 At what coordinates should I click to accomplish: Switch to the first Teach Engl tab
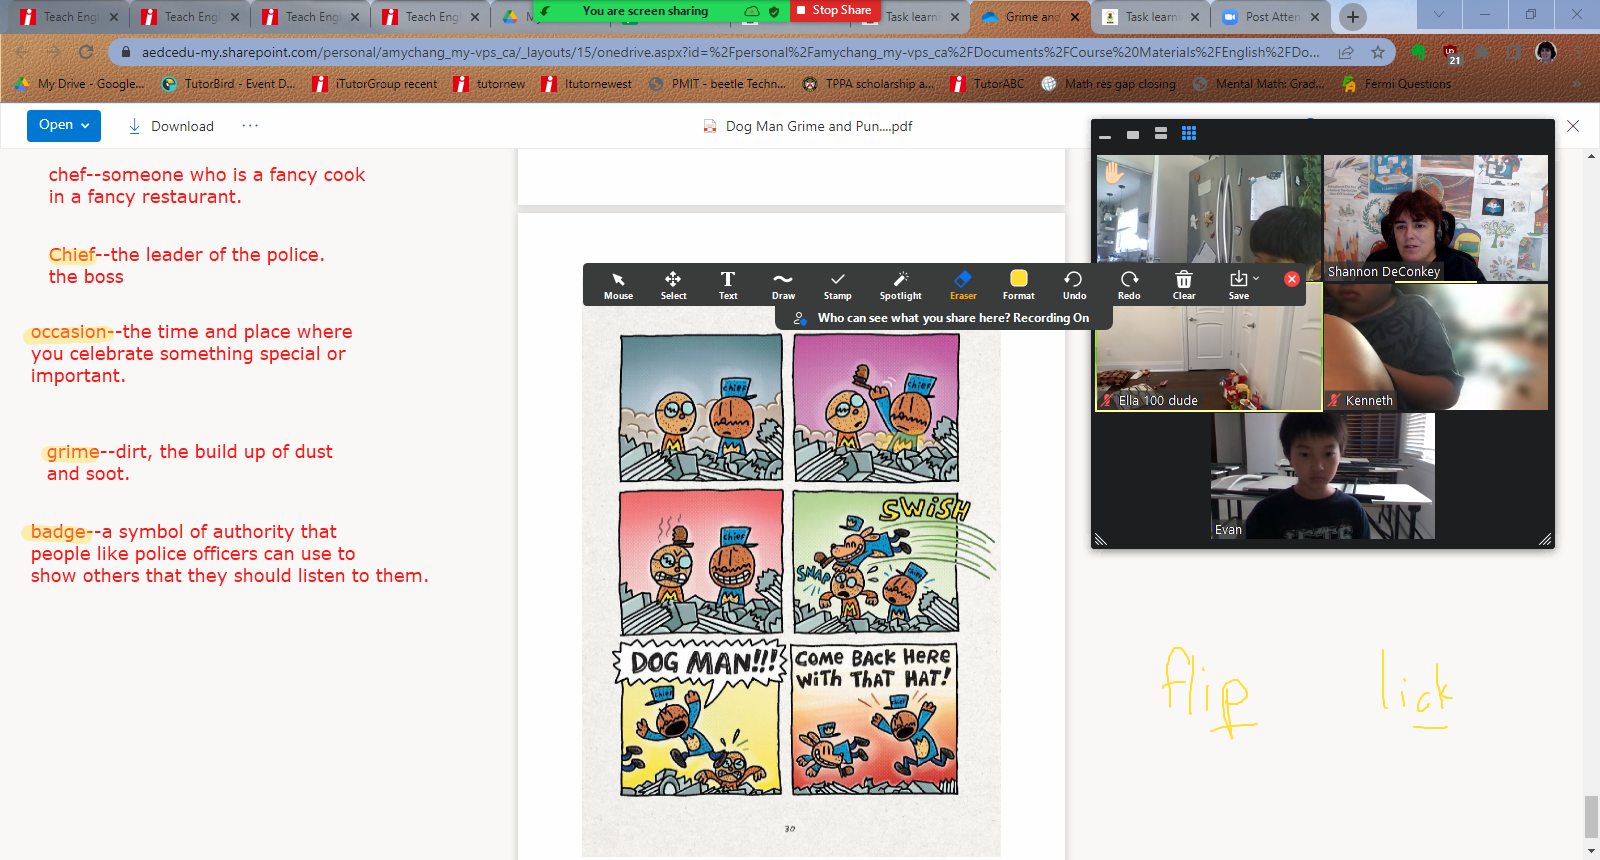coord(70,17)
